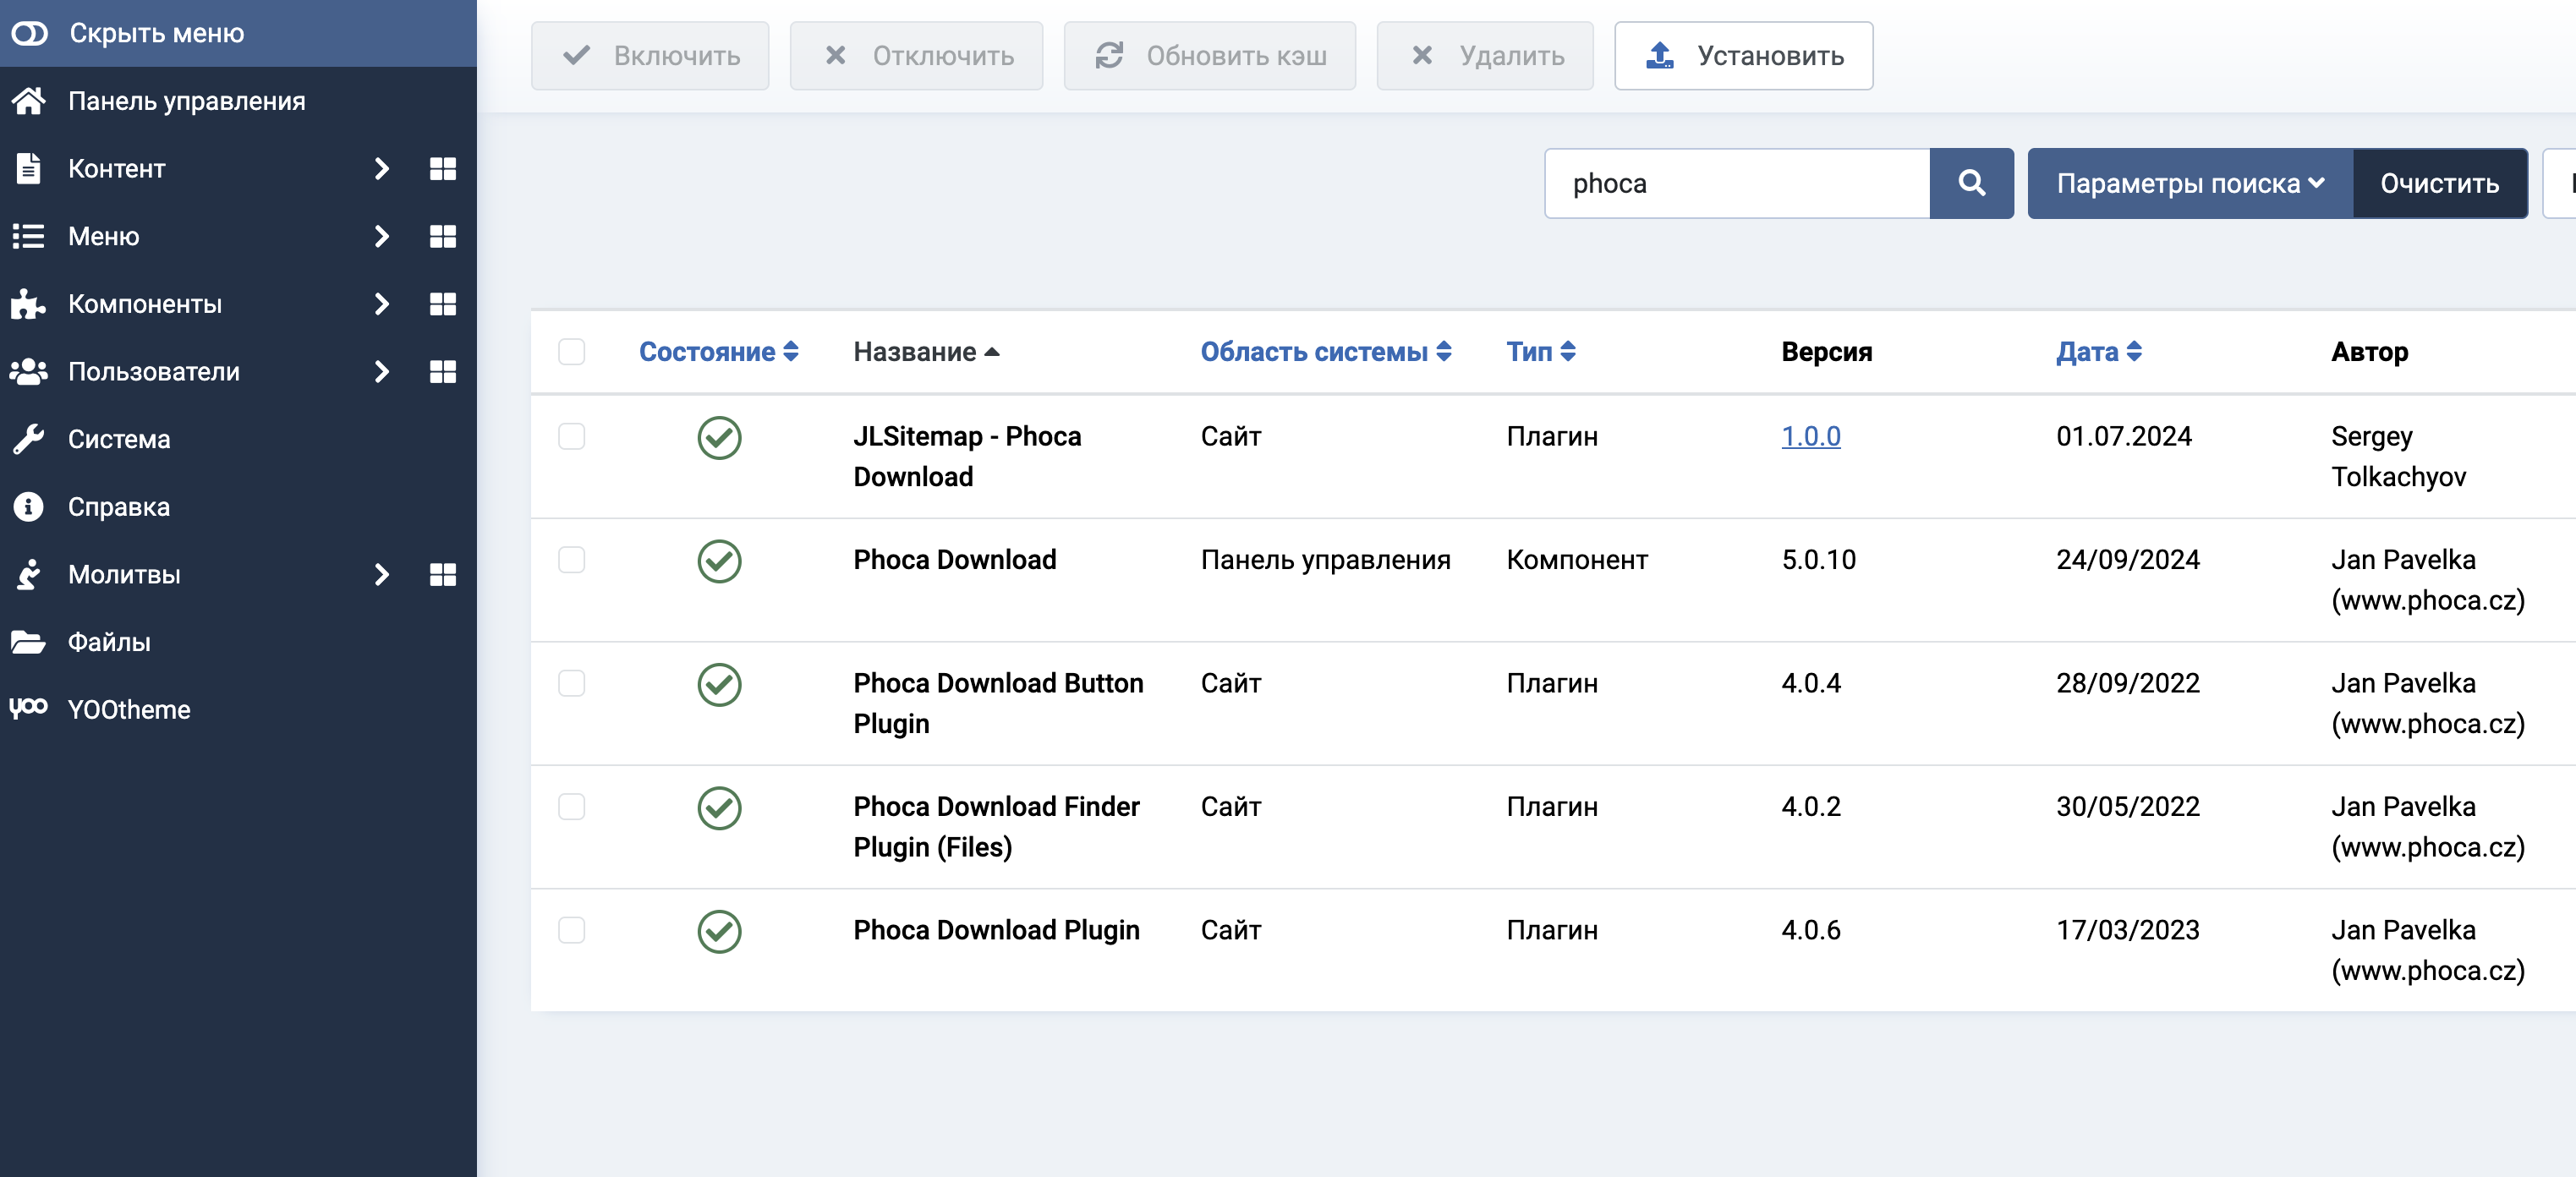Screen dimensions: 2576x1177
Task: Open Компоненты dashboard grid icon
Action: 442,304
